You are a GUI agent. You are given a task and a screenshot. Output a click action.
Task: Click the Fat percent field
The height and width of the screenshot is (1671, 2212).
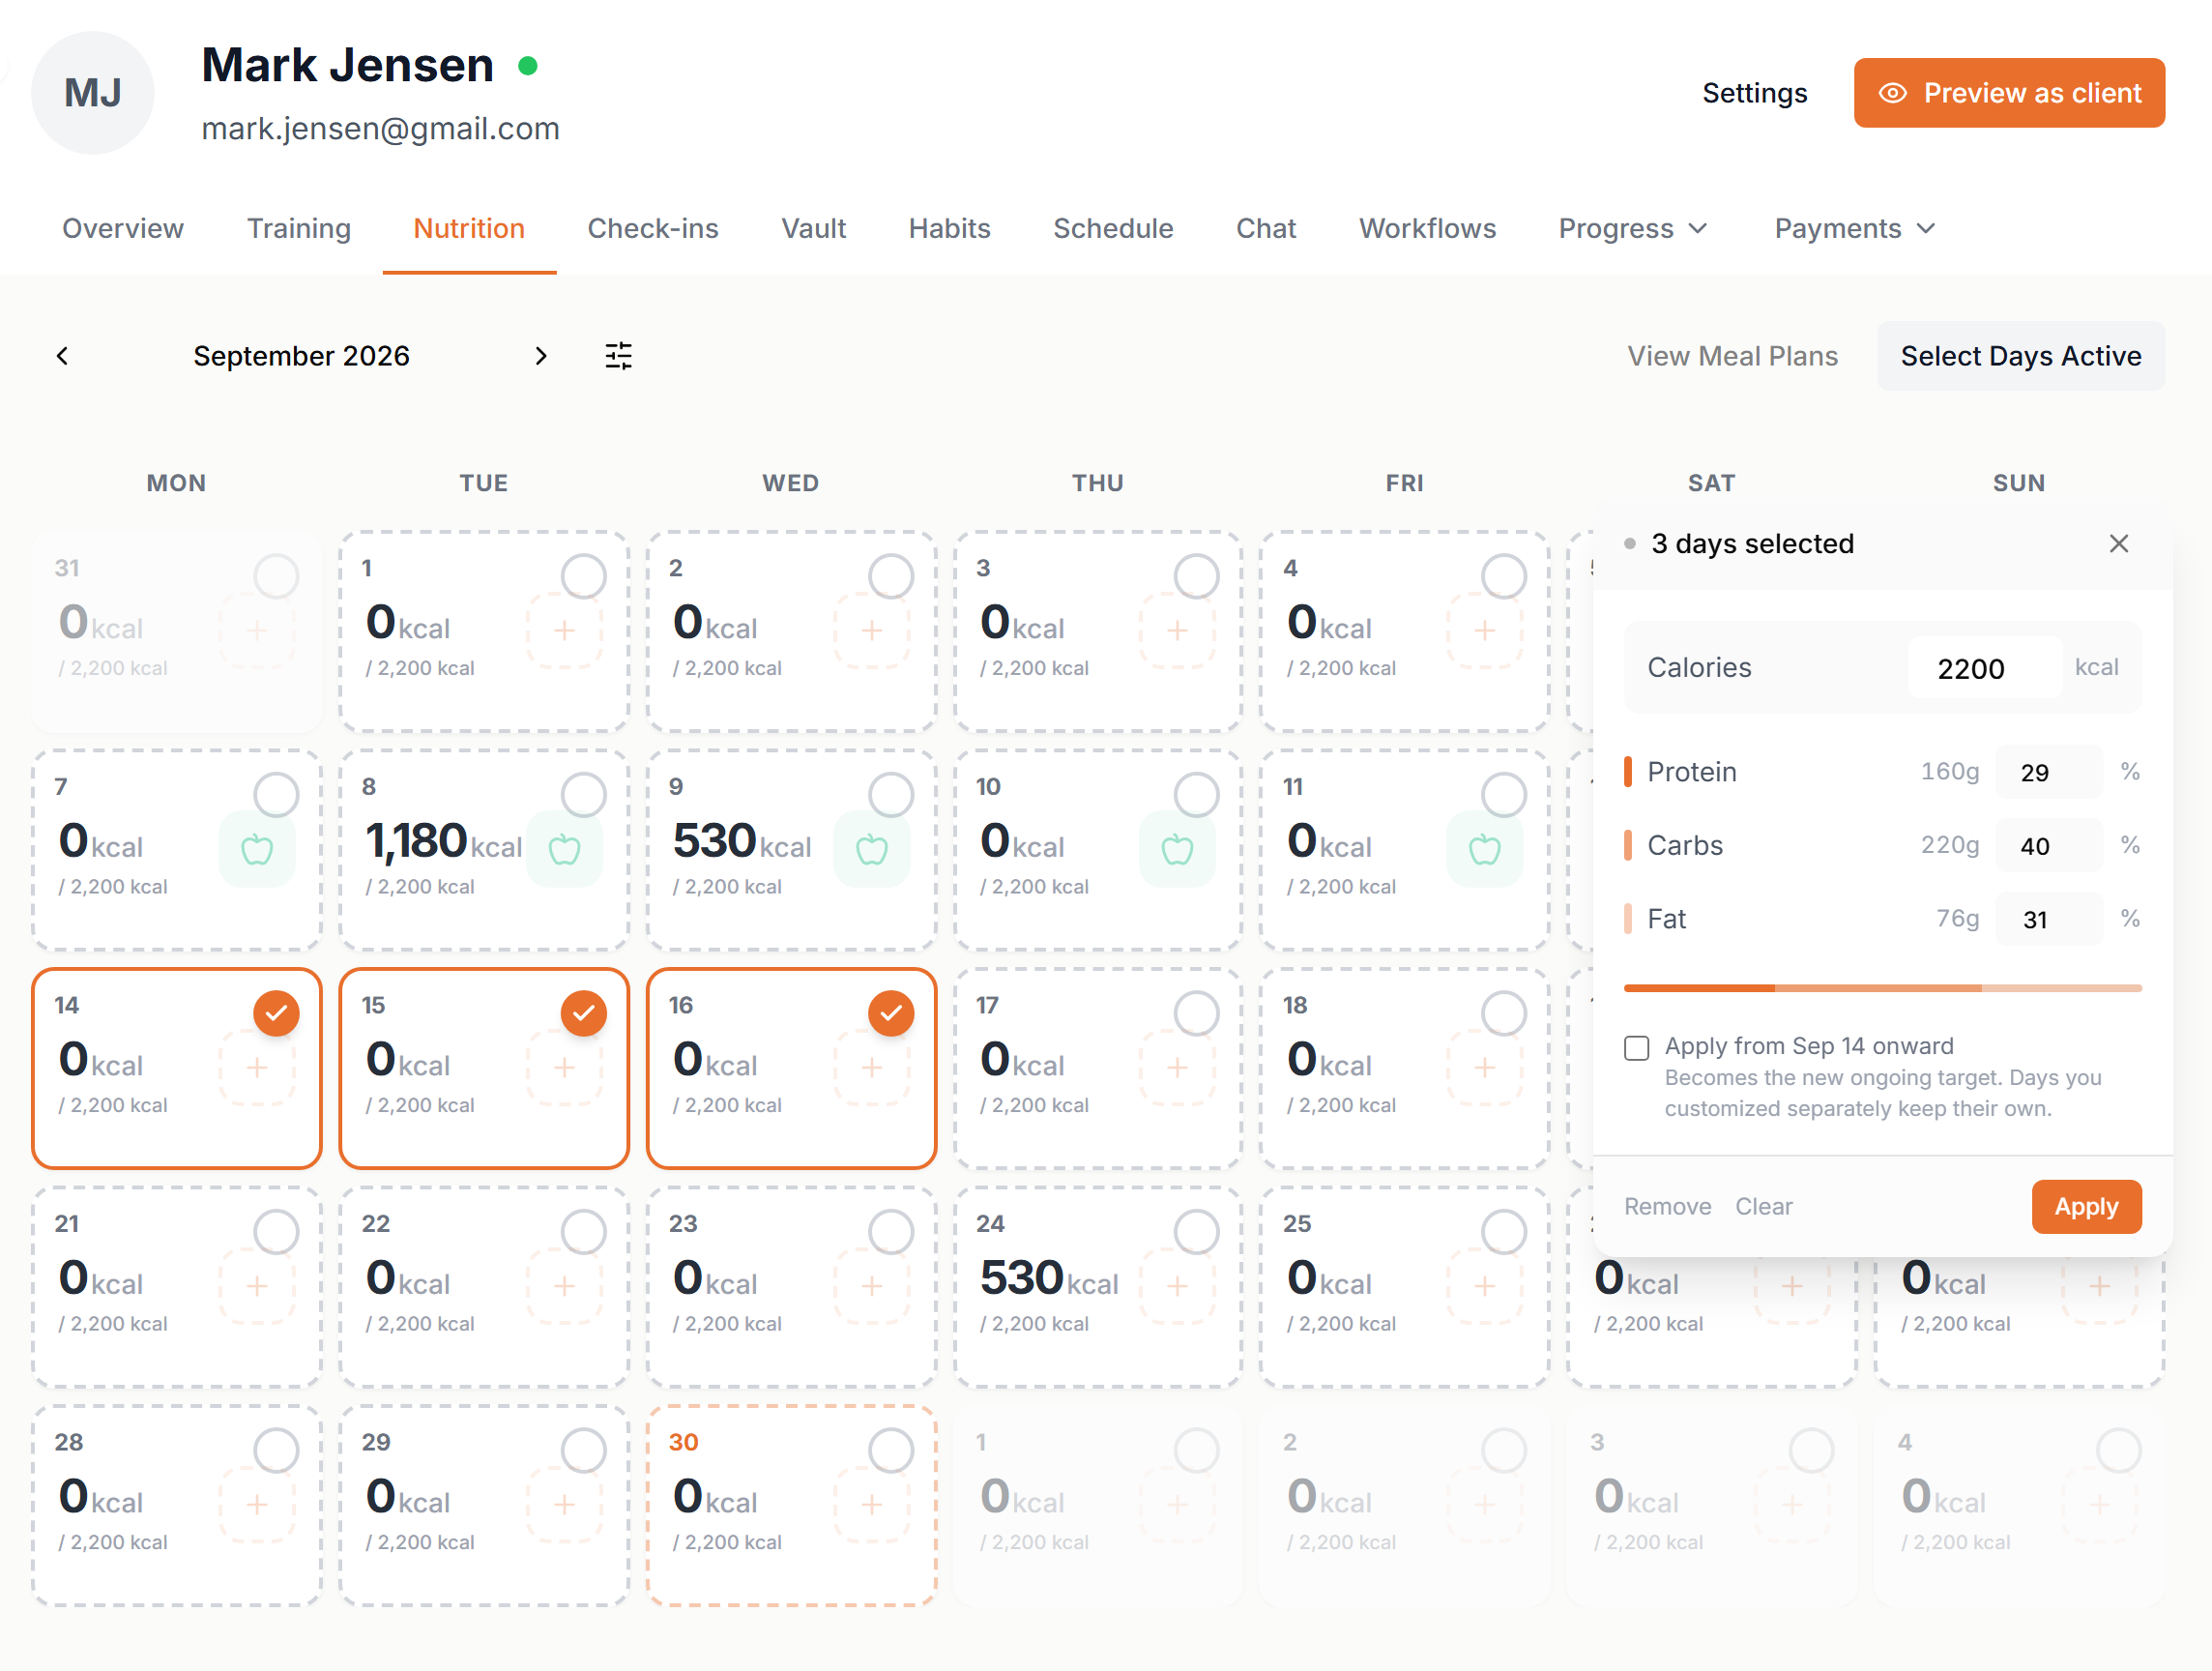(2048, 920)
